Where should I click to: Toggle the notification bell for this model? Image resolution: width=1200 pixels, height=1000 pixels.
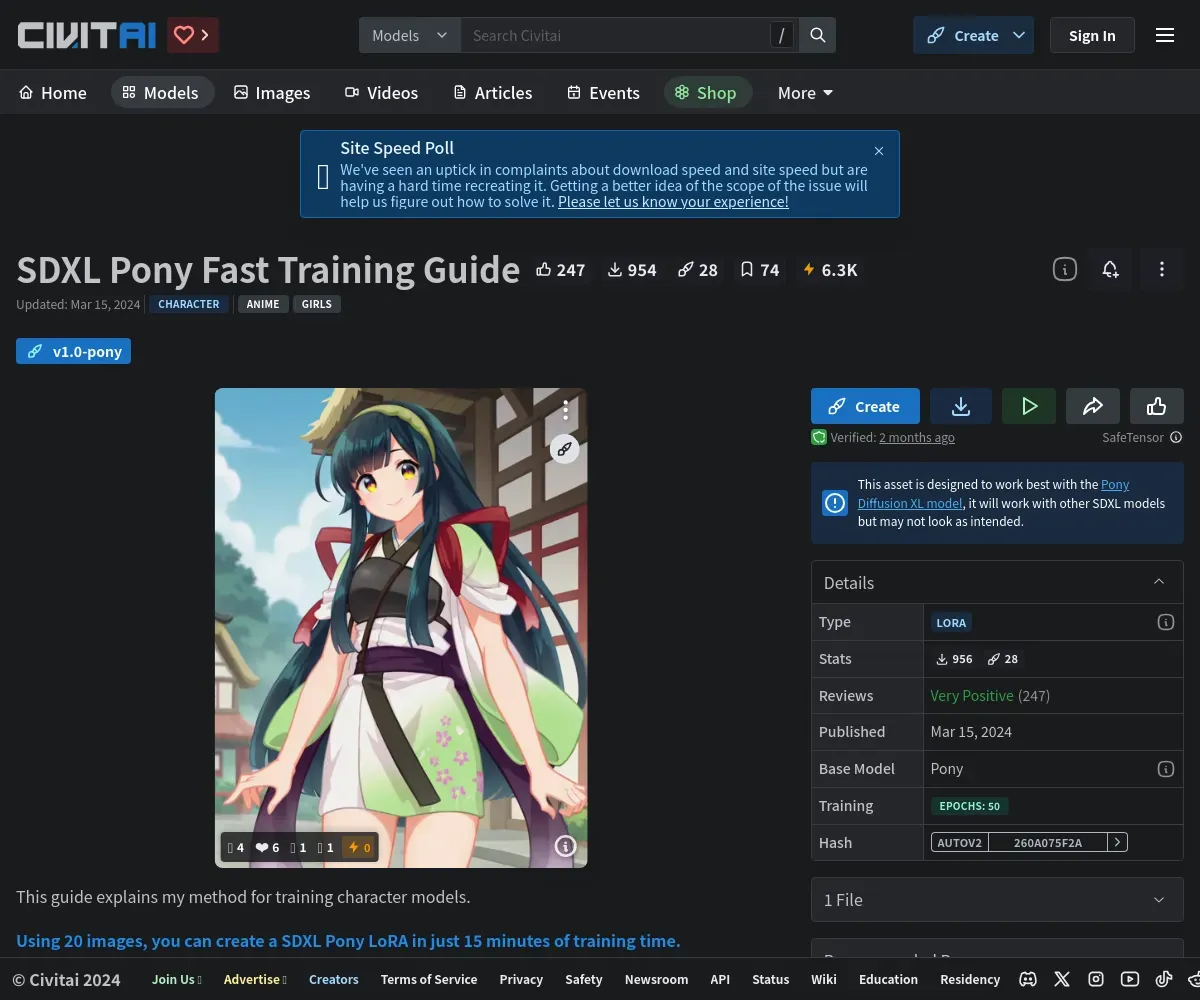(x=1110, y=269)
